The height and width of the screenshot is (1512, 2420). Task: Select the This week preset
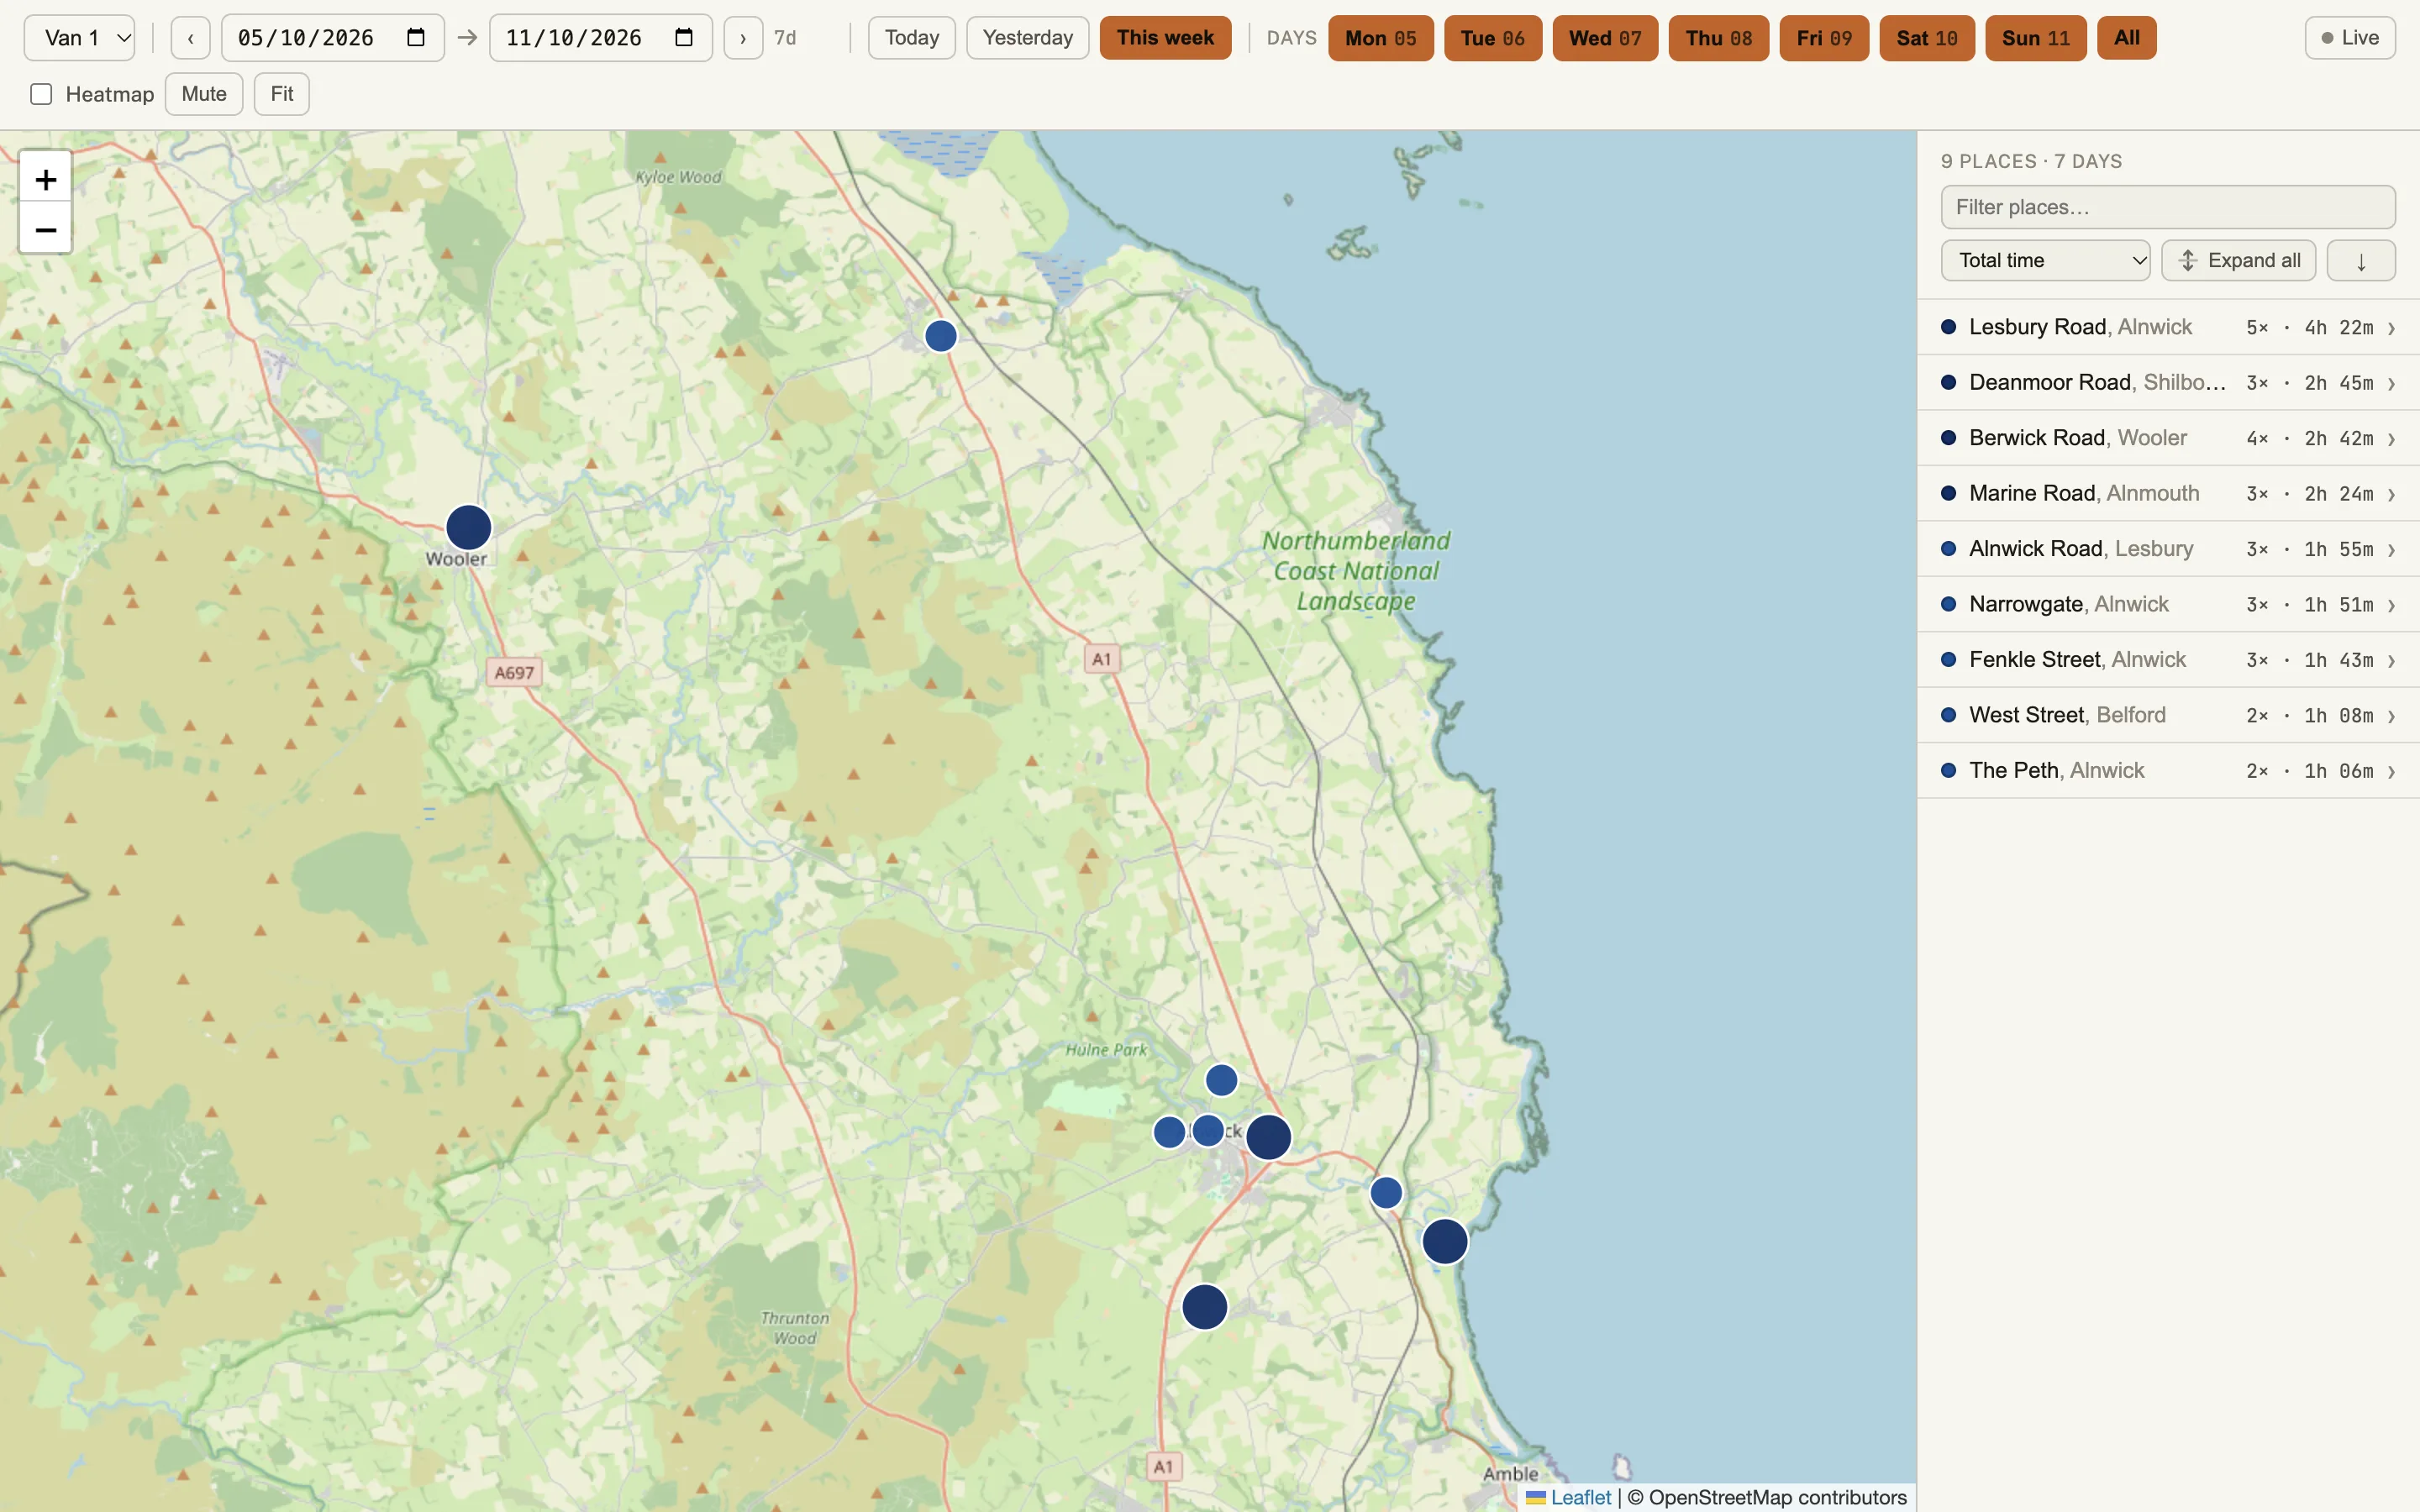point(1165,38)
